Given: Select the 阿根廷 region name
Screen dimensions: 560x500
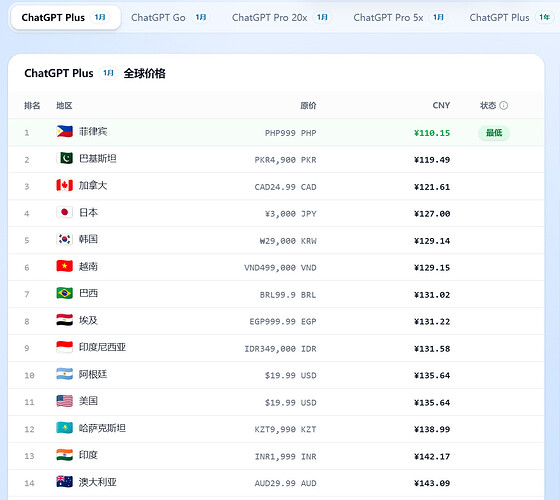Looking at the screenshot, I should pyautogui.click(x=93, y=374).
